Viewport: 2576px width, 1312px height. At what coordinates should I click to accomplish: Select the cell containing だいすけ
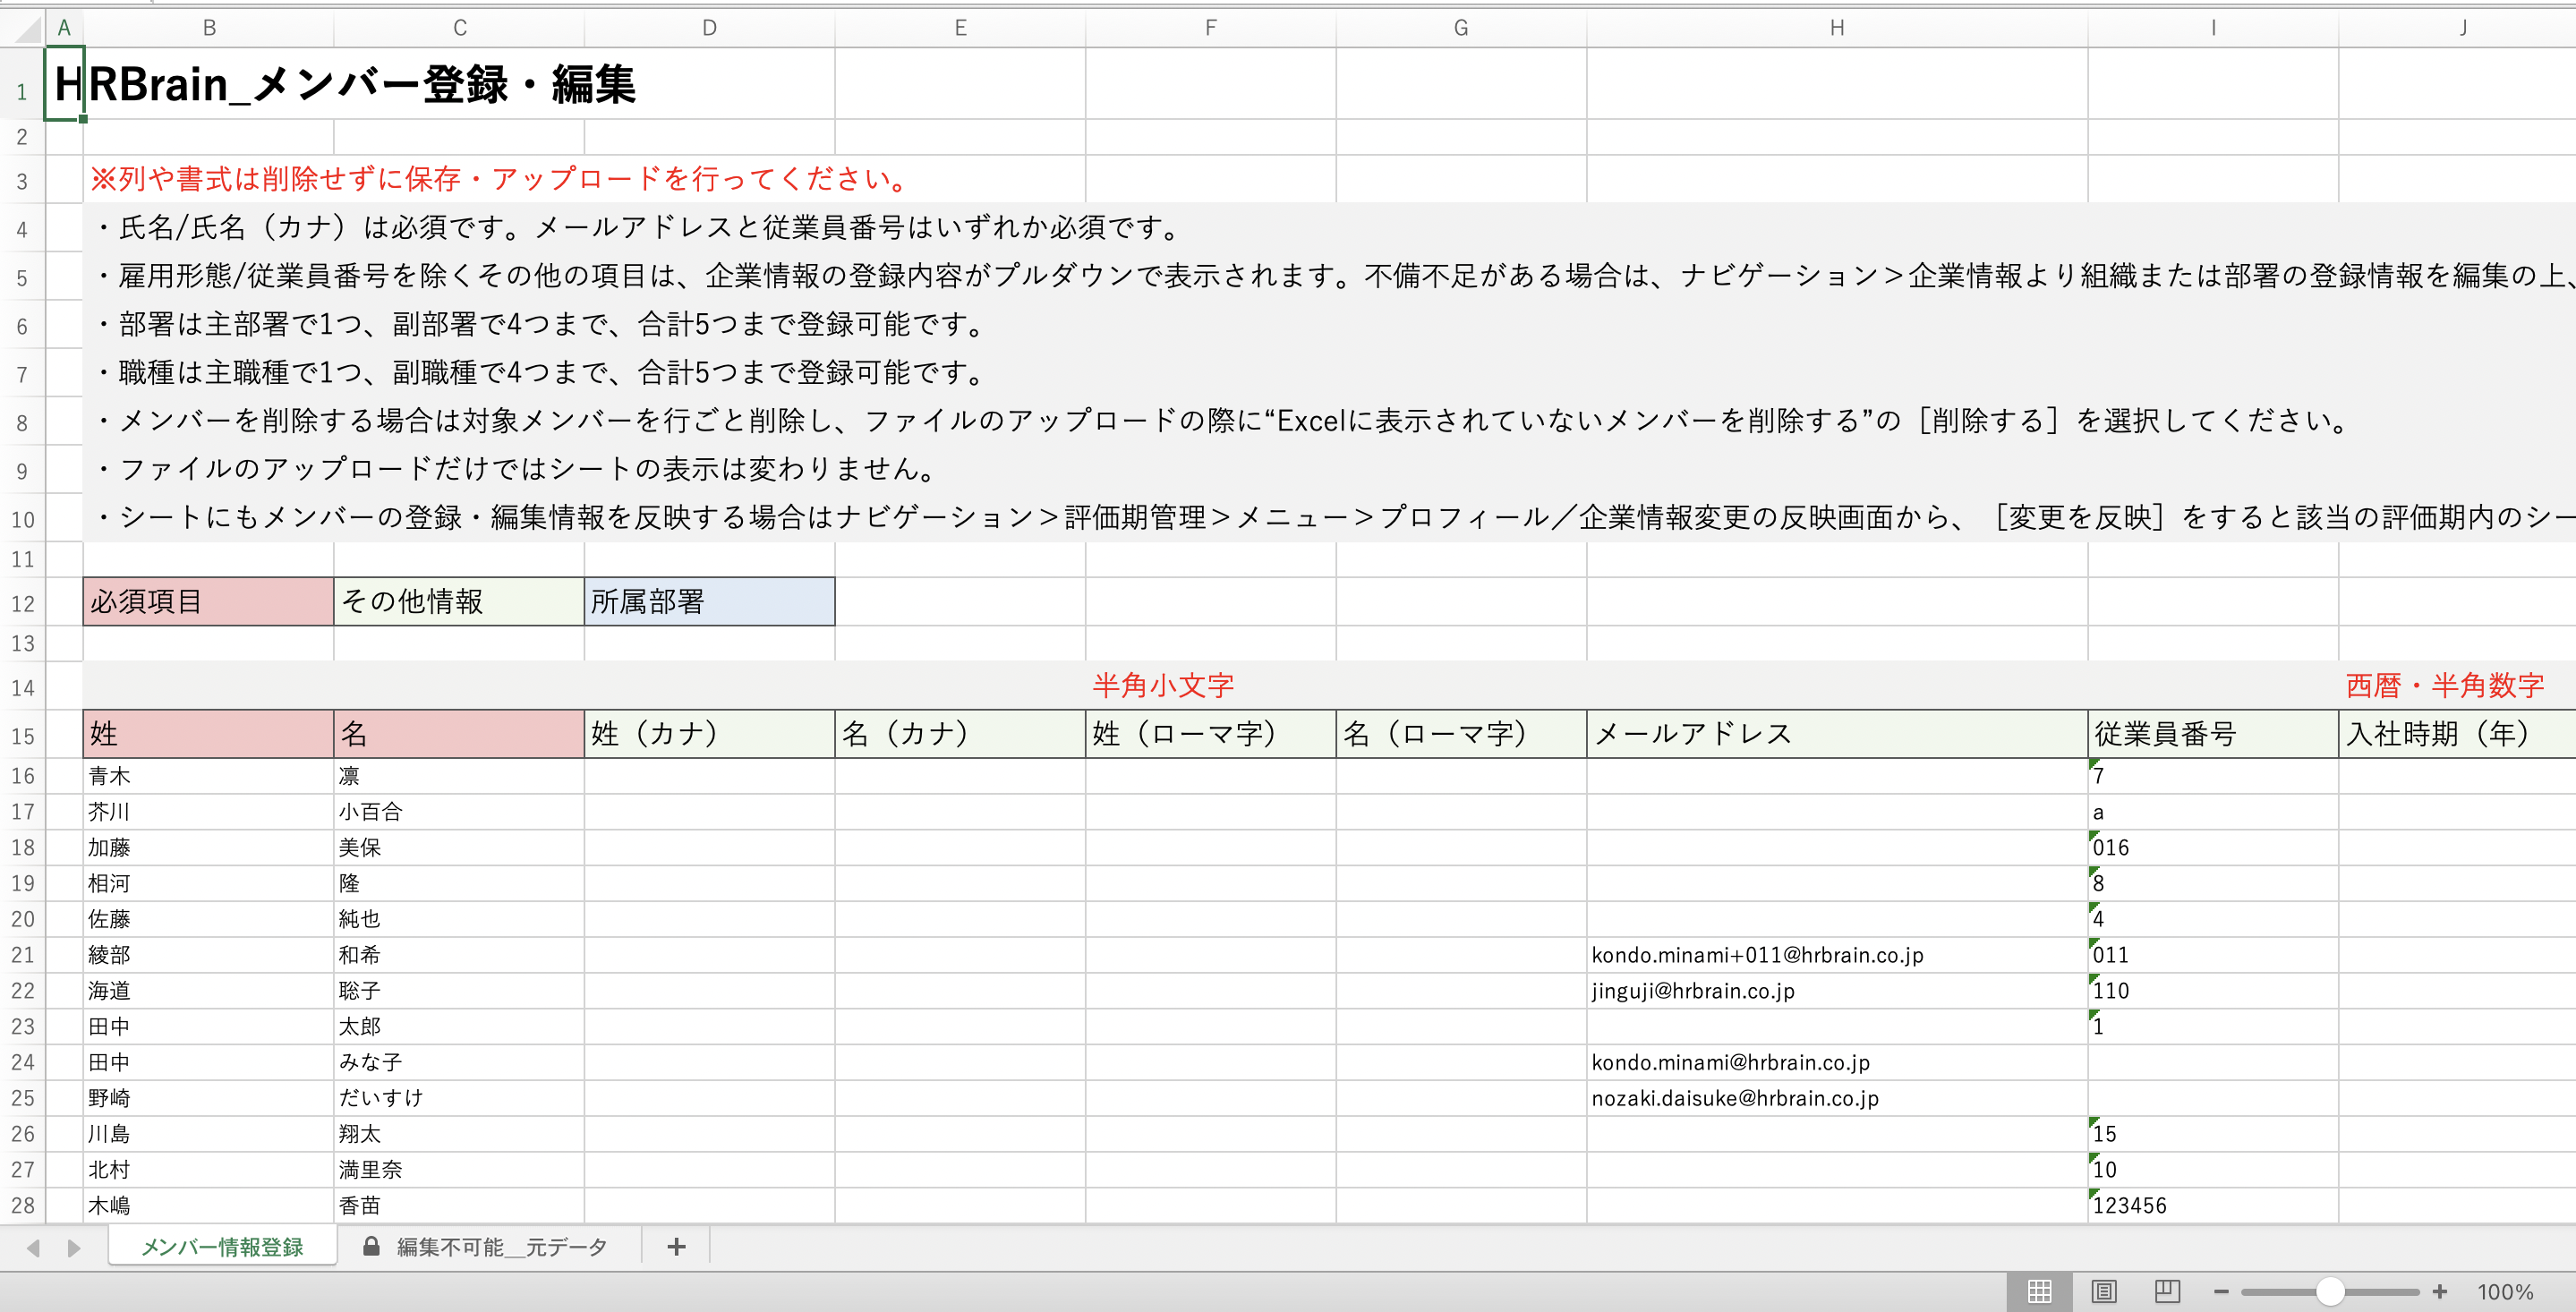(x=459, y=1098)
